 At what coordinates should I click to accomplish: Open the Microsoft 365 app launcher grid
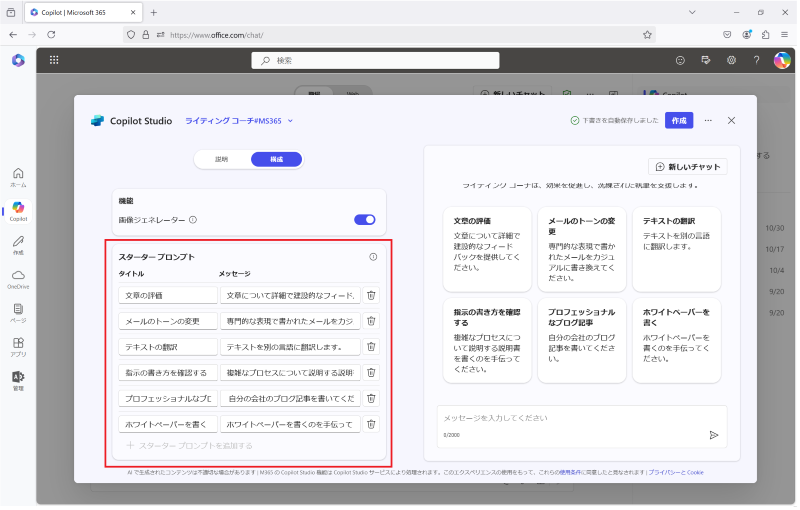54,60
